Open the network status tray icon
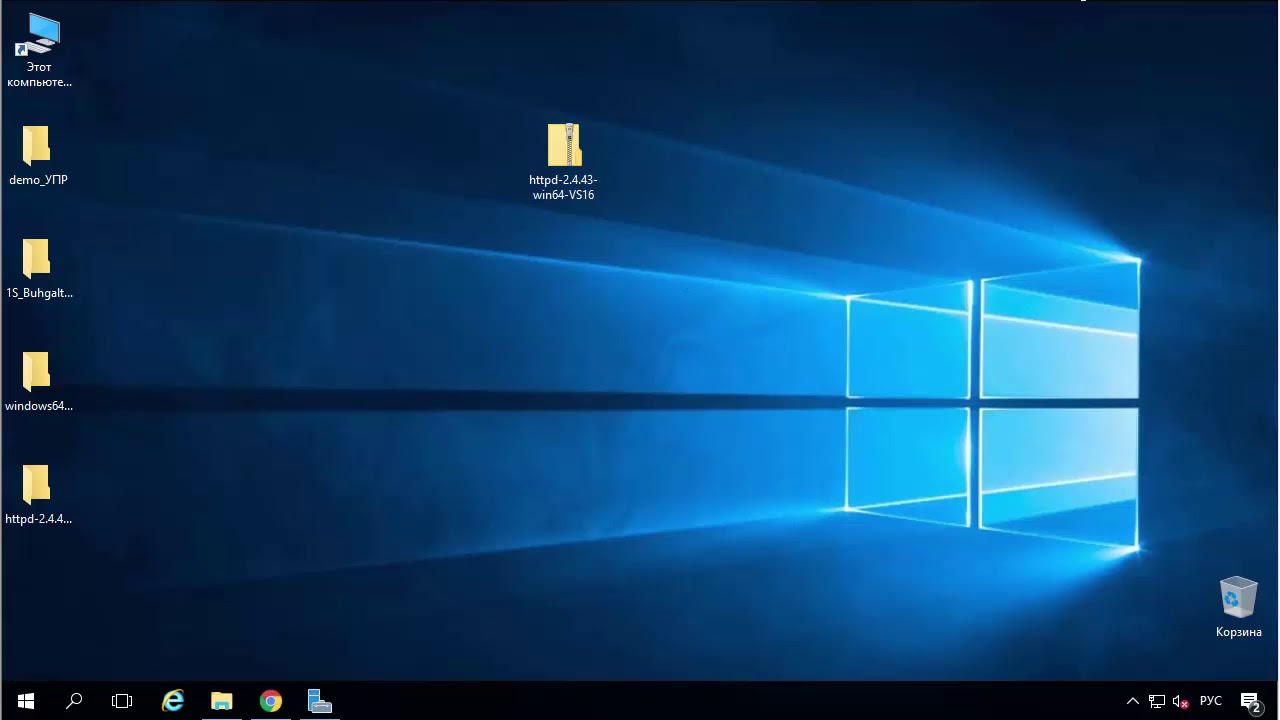Viewport: 1280px width, 720px height. [x=1157, y=701]
